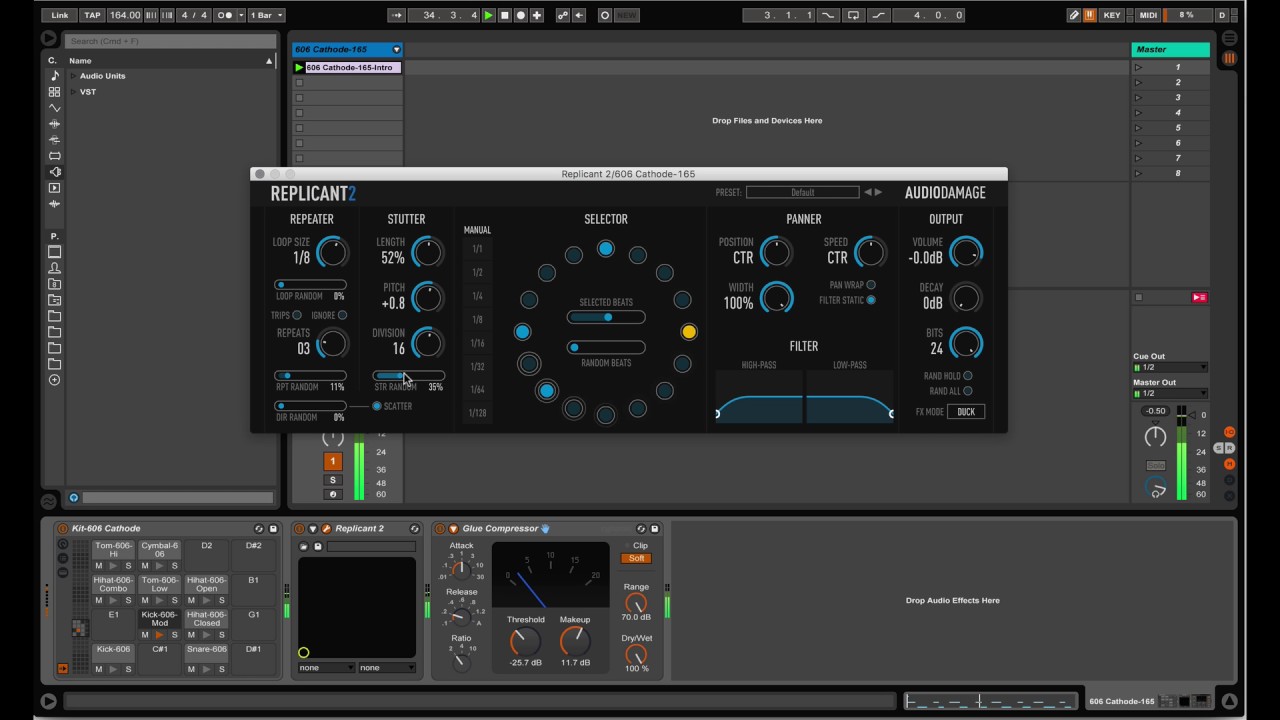Select the Instruments waveform icon in browser
Viewport: 1280px width, 720px height.
tap(54, 108)
